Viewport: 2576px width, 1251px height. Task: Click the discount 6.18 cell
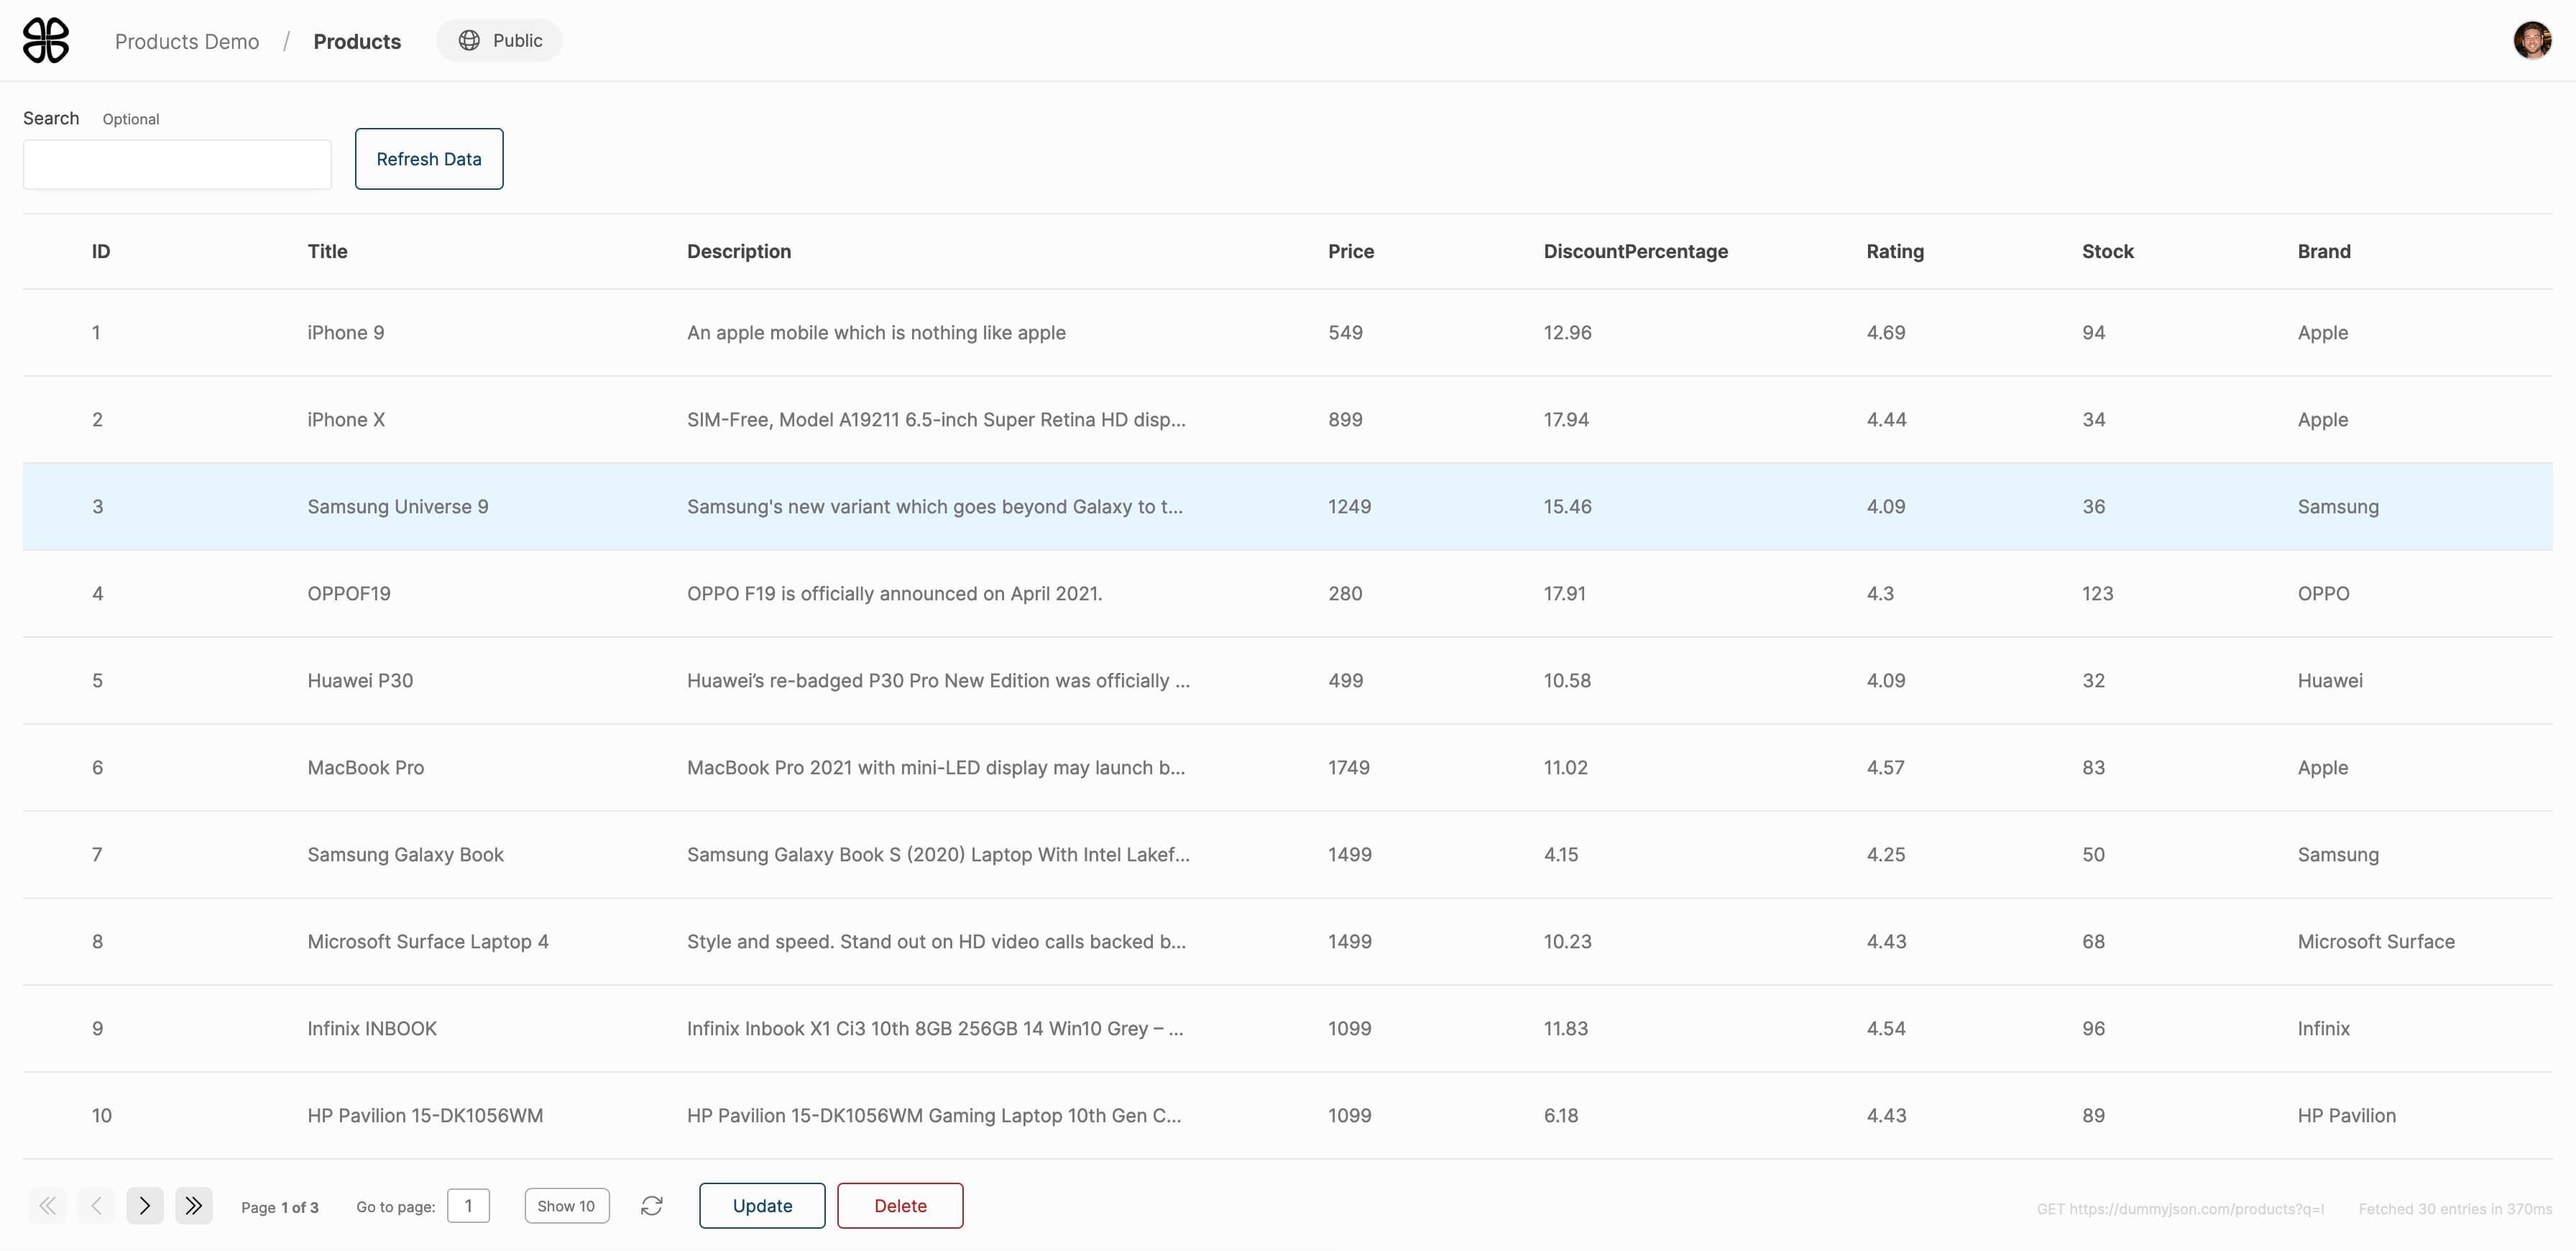1561,1116
